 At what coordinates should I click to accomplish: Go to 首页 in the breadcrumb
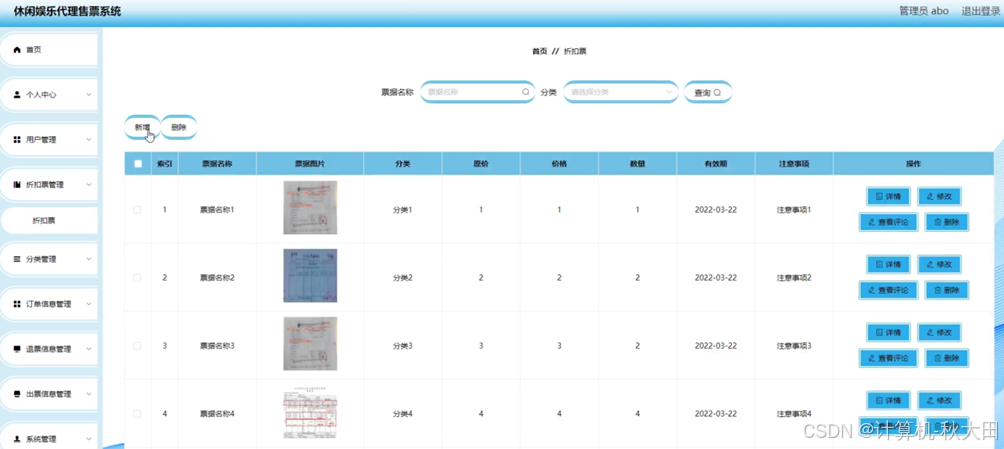(x=539, y=51)
